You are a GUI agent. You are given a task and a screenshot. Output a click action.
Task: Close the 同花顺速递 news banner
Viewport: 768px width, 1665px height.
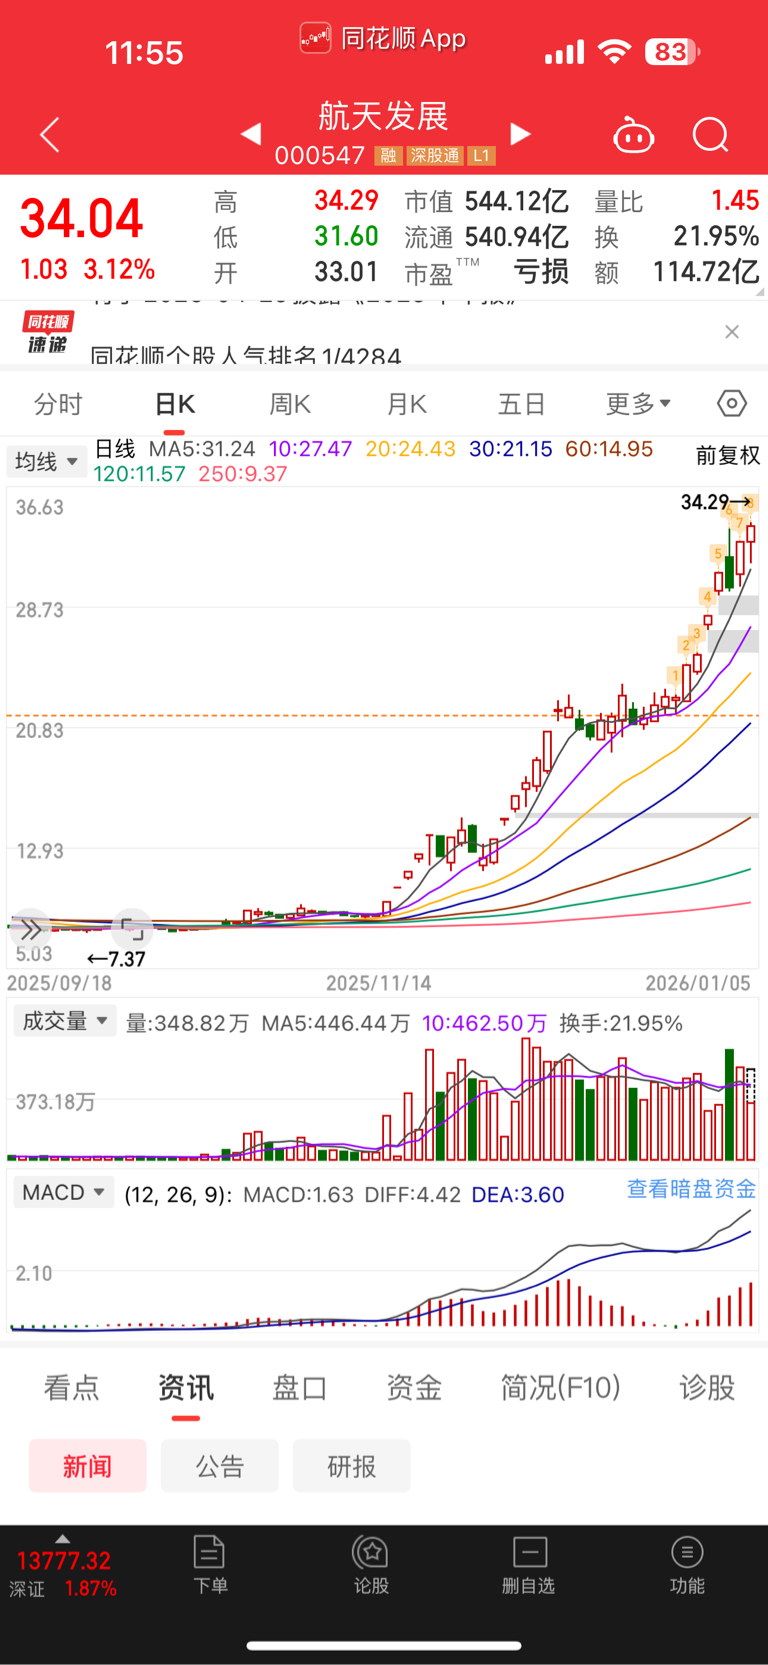[732, 332]
